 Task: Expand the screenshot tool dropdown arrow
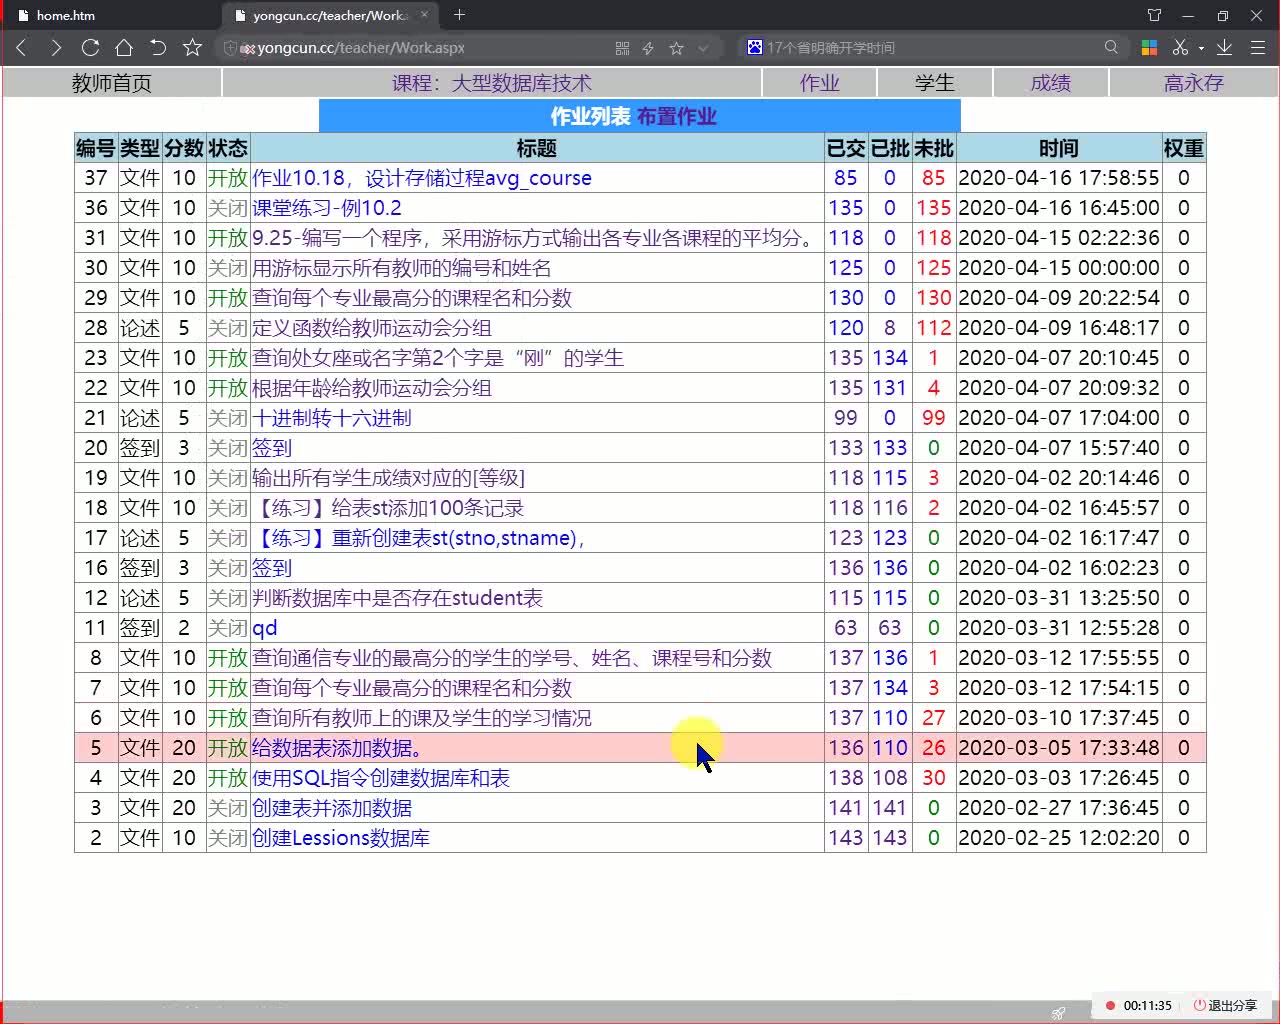coord(1200,48)
